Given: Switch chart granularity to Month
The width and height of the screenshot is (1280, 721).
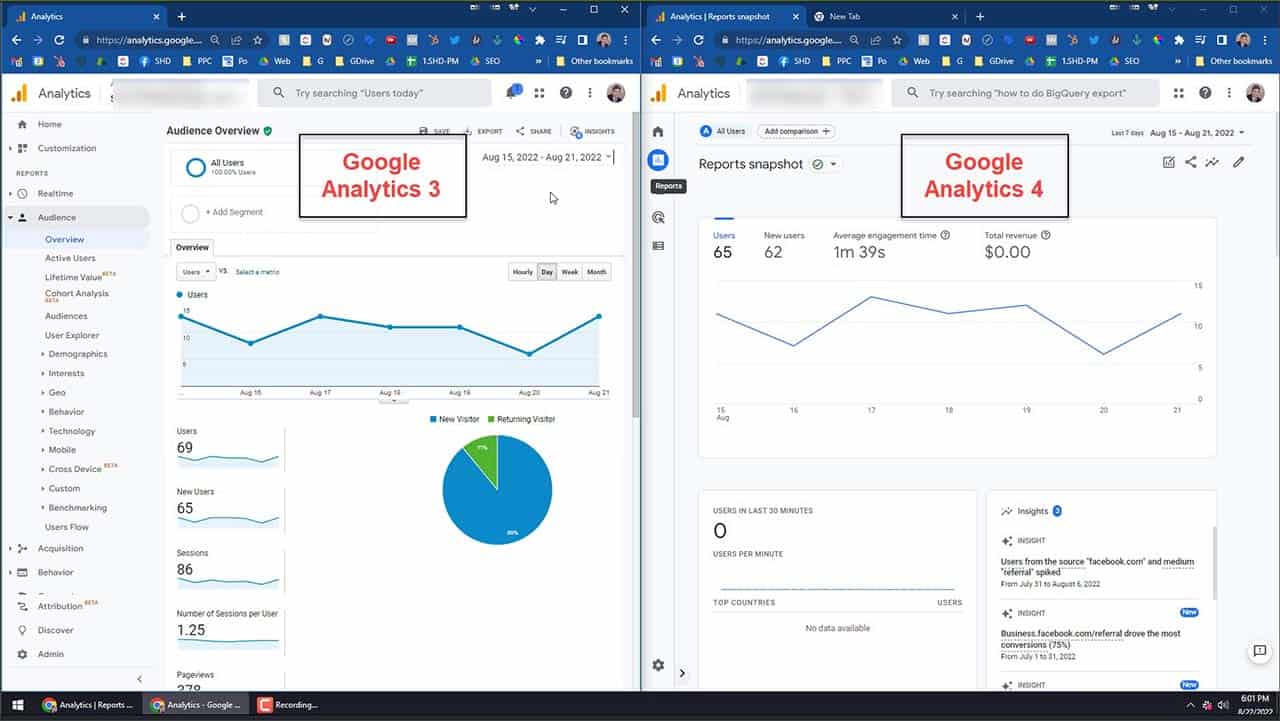Looking at the screenshot, I should pos(596,272).
